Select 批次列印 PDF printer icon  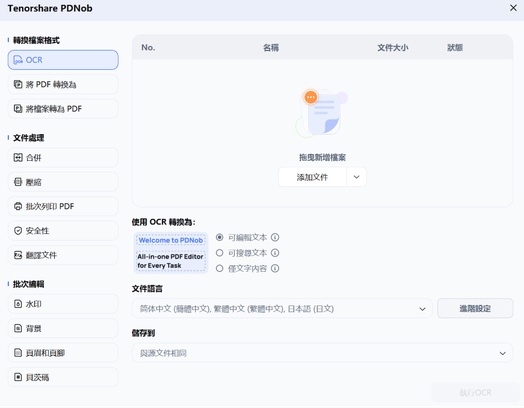pos(18,207)
